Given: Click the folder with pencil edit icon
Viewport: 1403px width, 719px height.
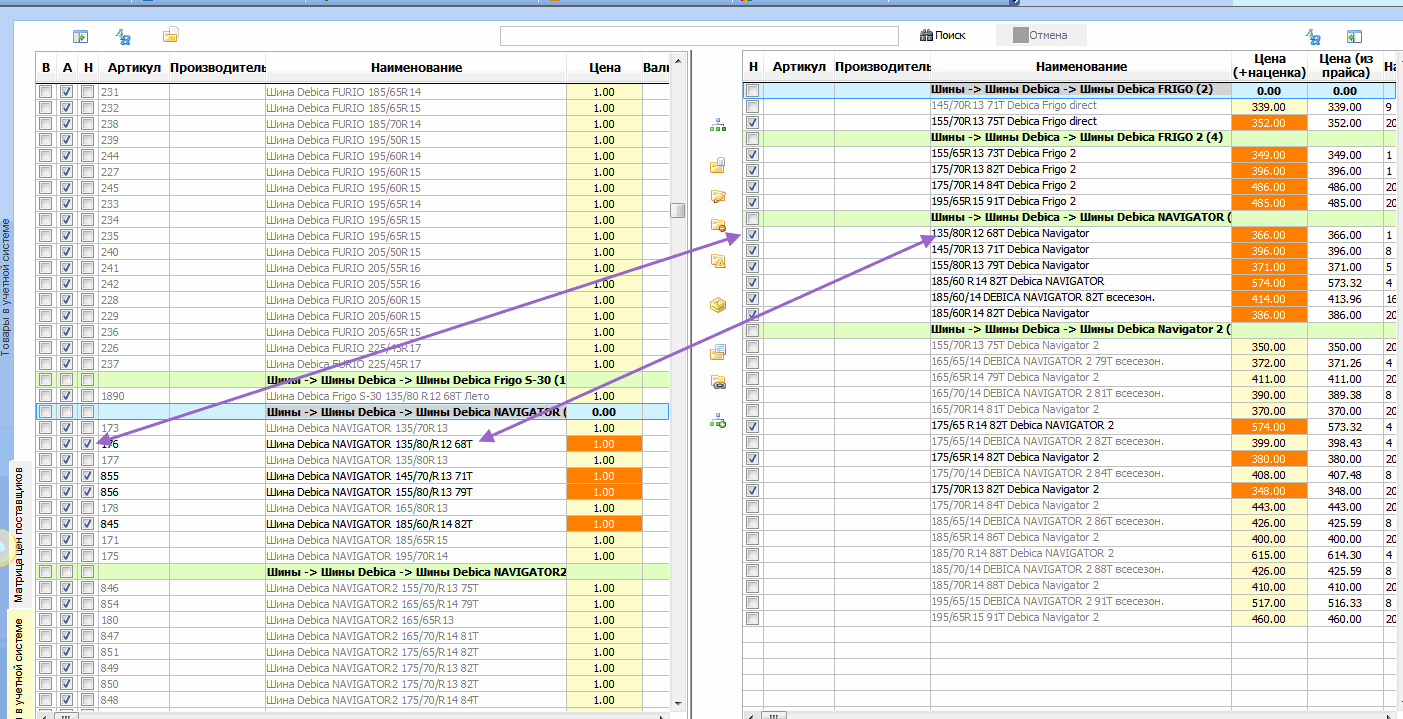Looking at the screenshot, I should tap(718, 196).
